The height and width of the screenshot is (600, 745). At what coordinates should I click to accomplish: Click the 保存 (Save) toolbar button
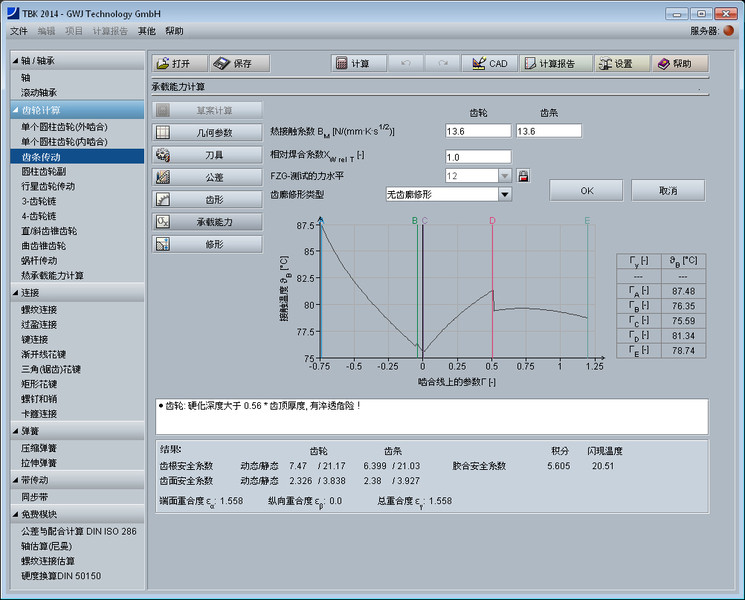240,63
